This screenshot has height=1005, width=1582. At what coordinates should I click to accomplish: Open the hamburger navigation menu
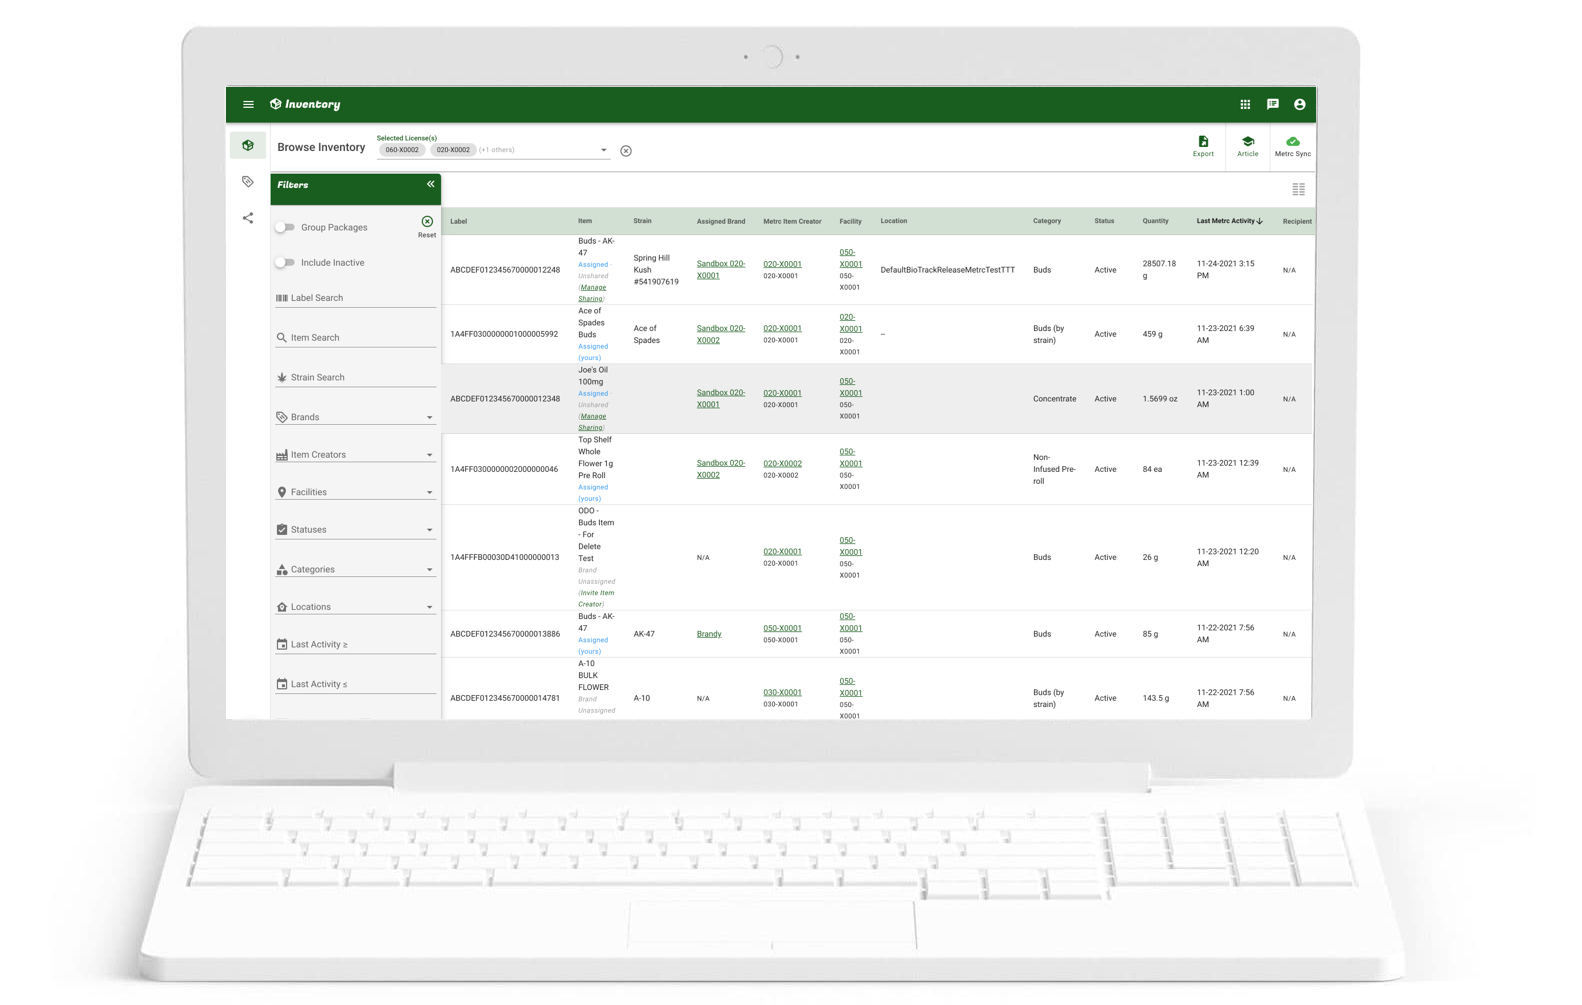248,104
